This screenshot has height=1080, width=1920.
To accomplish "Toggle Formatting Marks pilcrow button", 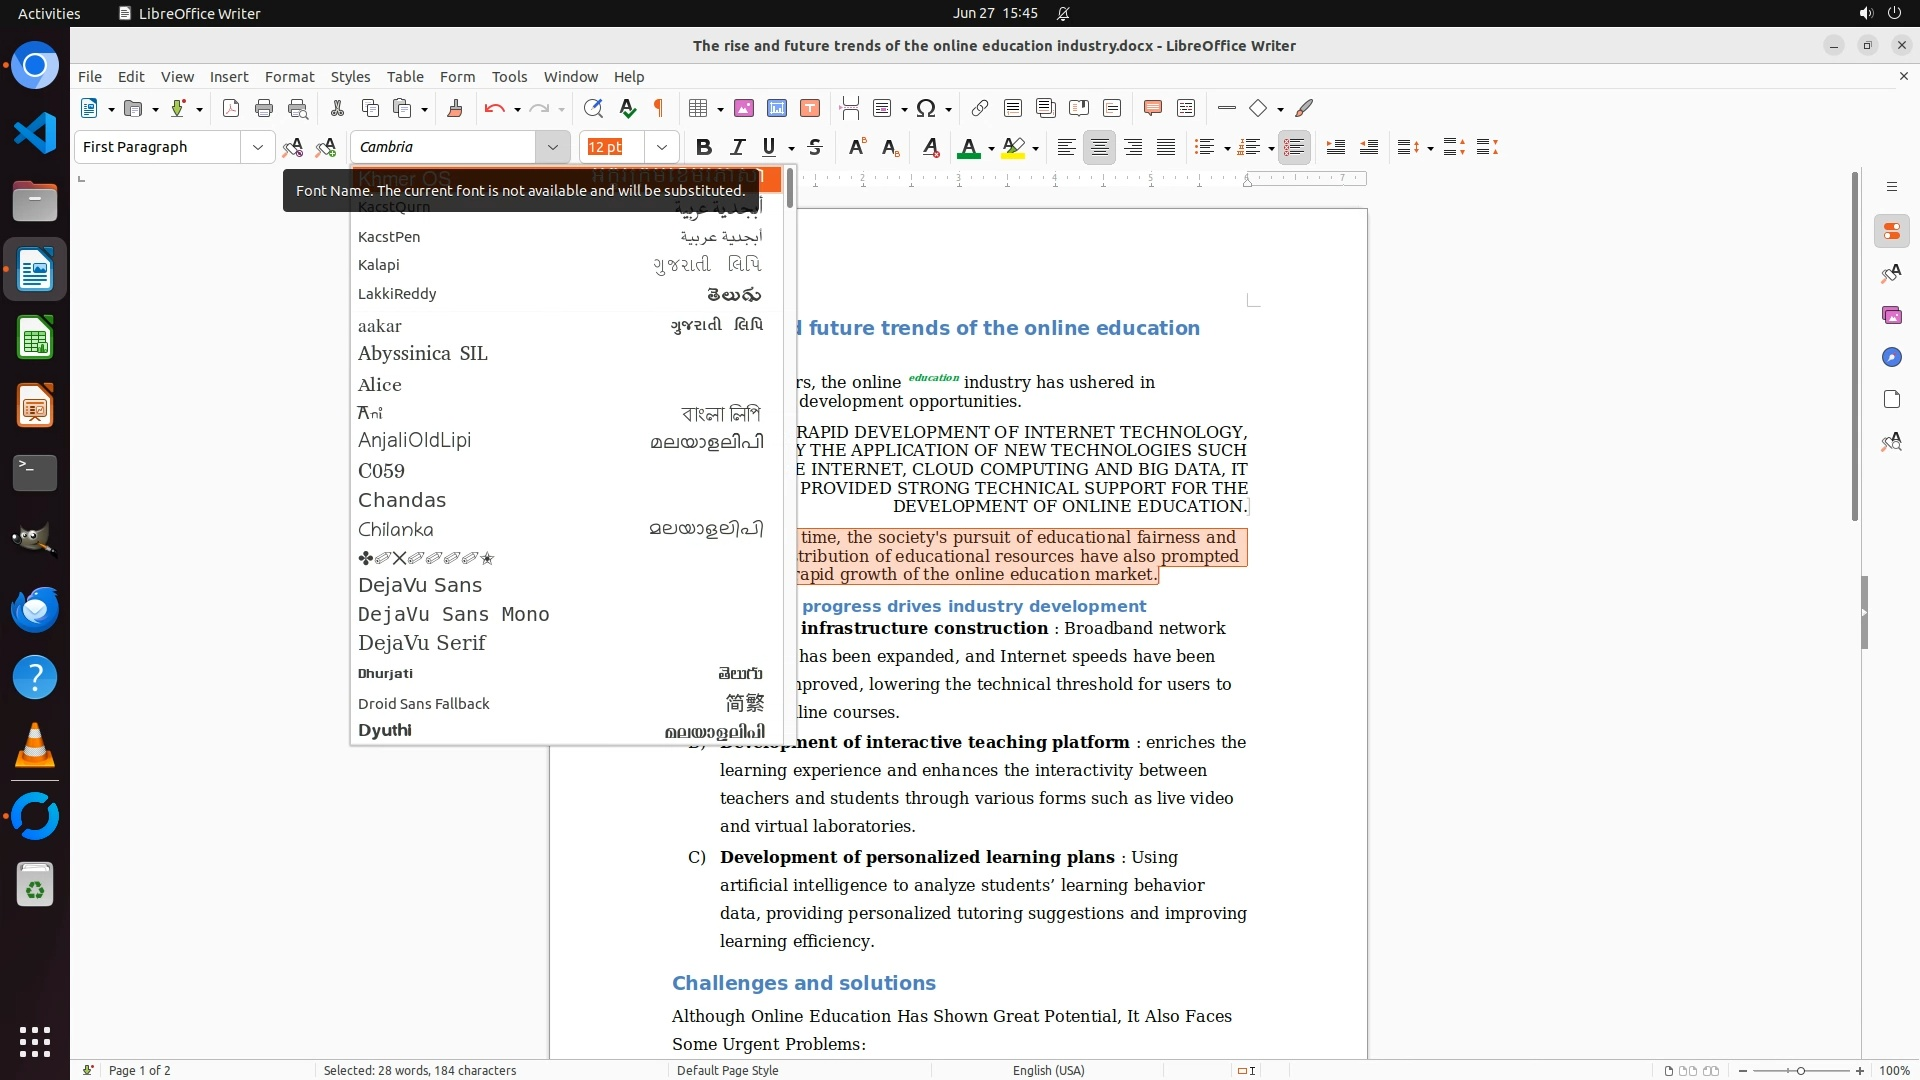I will (x=659, y=108).
